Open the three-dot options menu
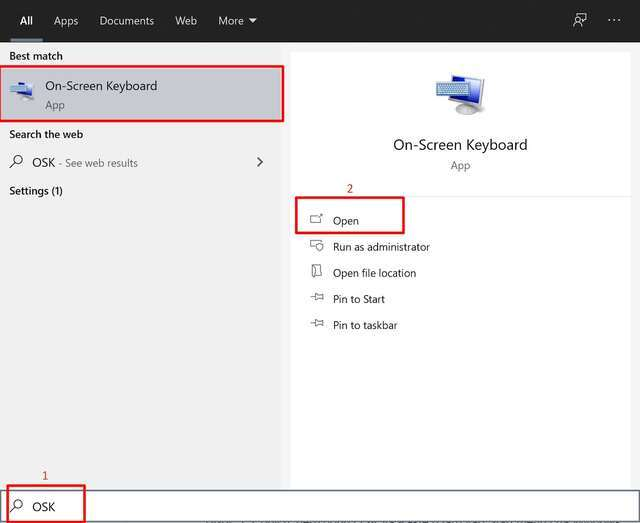 tap(614, 20)
